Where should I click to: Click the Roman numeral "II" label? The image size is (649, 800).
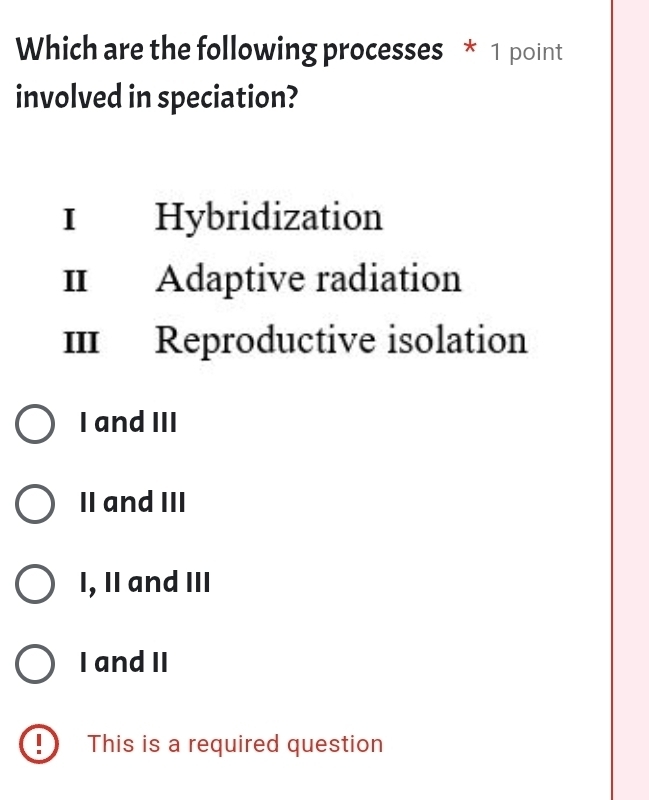coord(74,280)
